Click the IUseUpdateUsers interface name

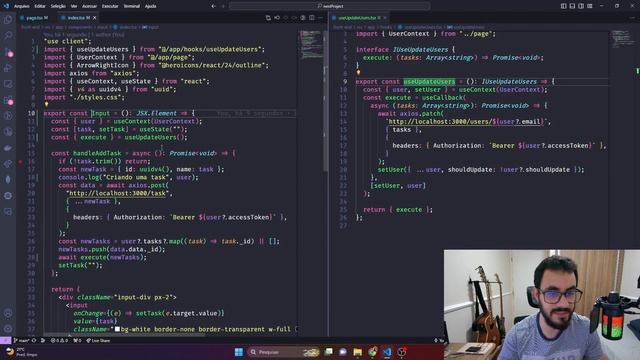coord(420,49)
